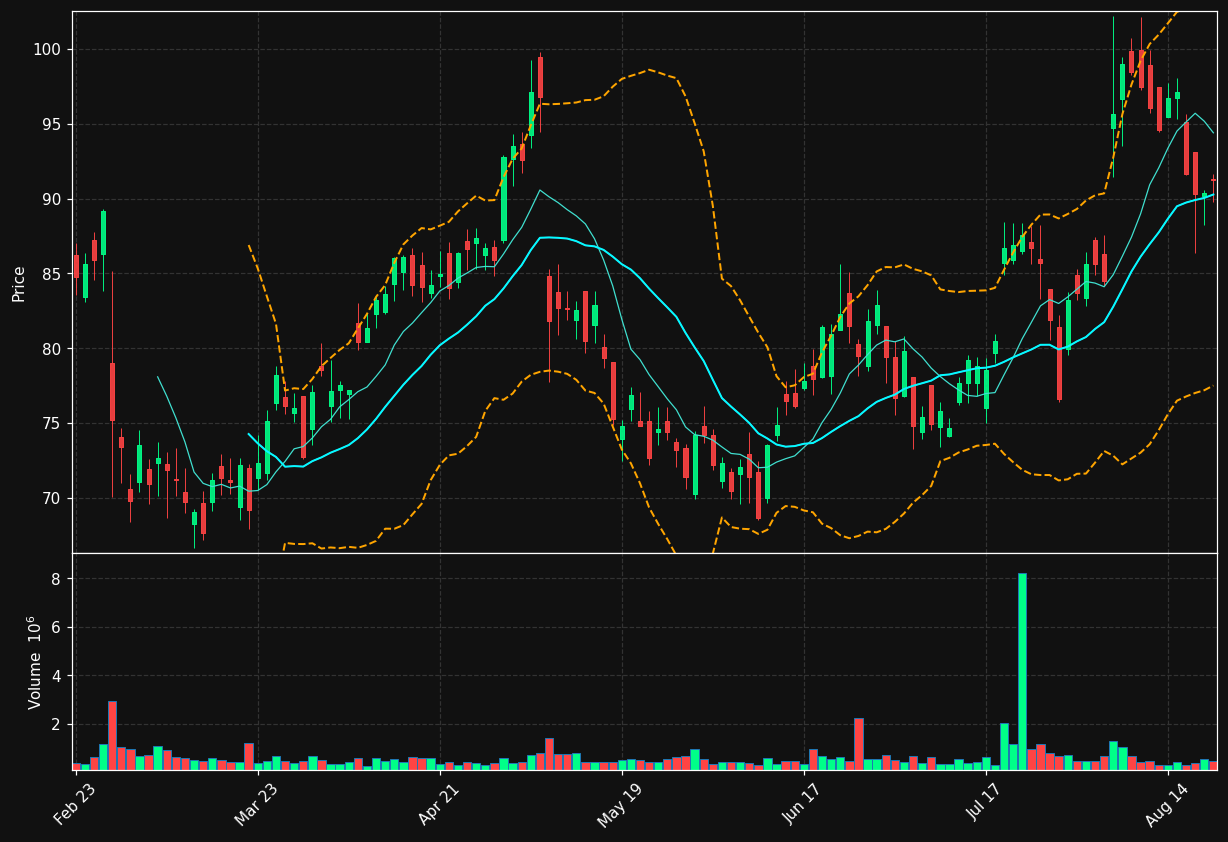The height and width of the screenshot is (842, 1228).
Task: Click the Jun 17 date label
Action: pos(802,805)
